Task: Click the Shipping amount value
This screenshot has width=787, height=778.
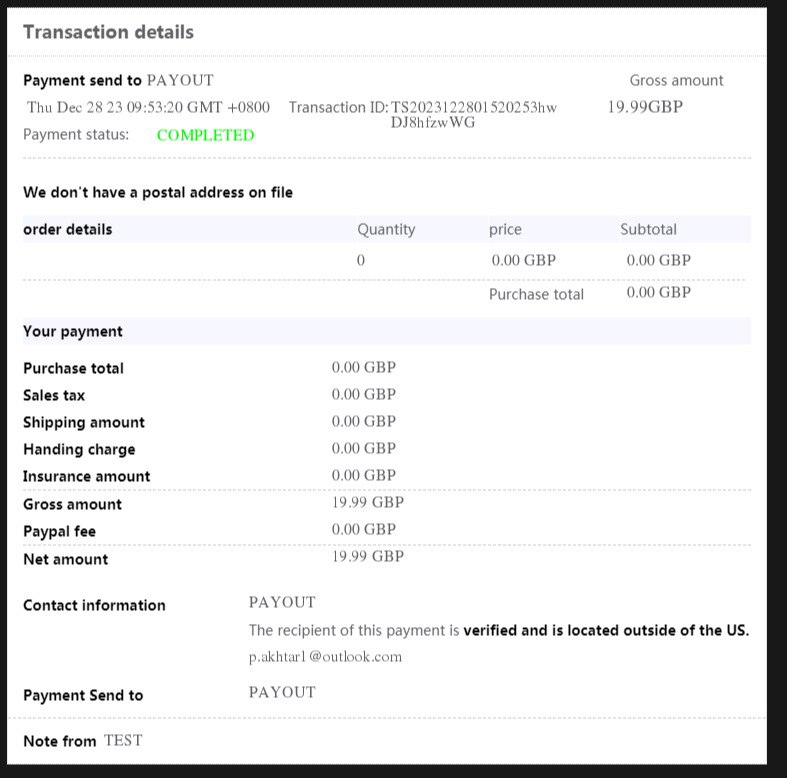Action: (x=363, y=421)
